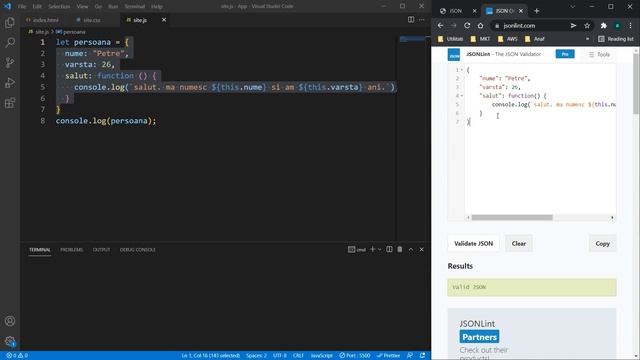Split the VS Code editor right

click(x=411, y=20)
